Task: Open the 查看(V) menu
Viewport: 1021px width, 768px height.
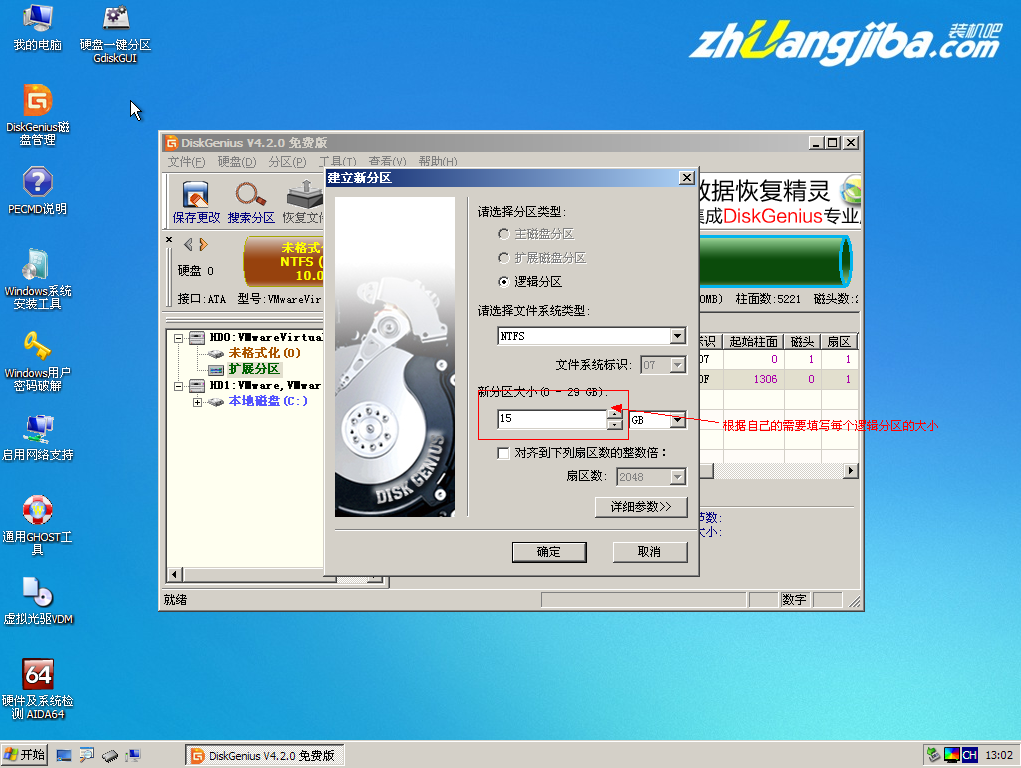Action: coord(389,160)
